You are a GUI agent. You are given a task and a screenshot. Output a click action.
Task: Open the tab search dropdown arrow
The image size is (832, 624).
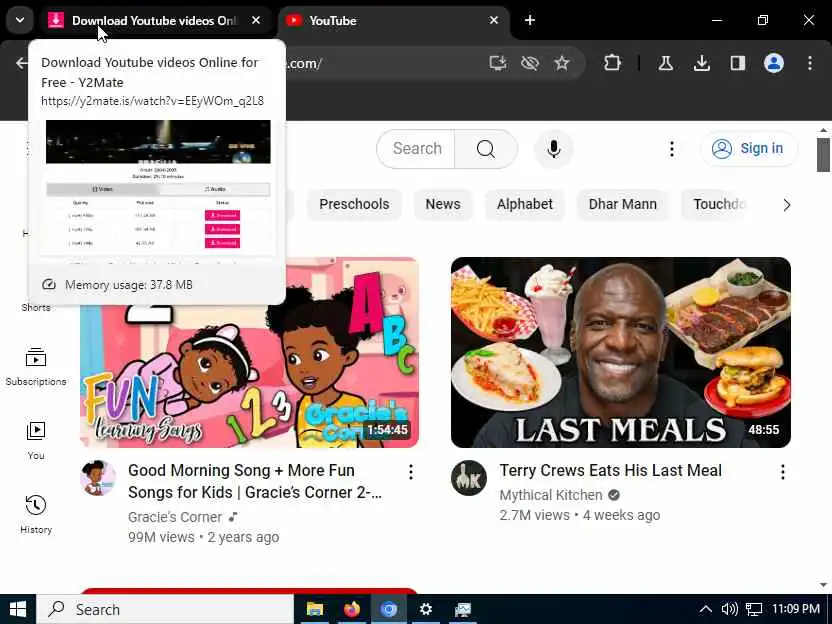(20, 20)
